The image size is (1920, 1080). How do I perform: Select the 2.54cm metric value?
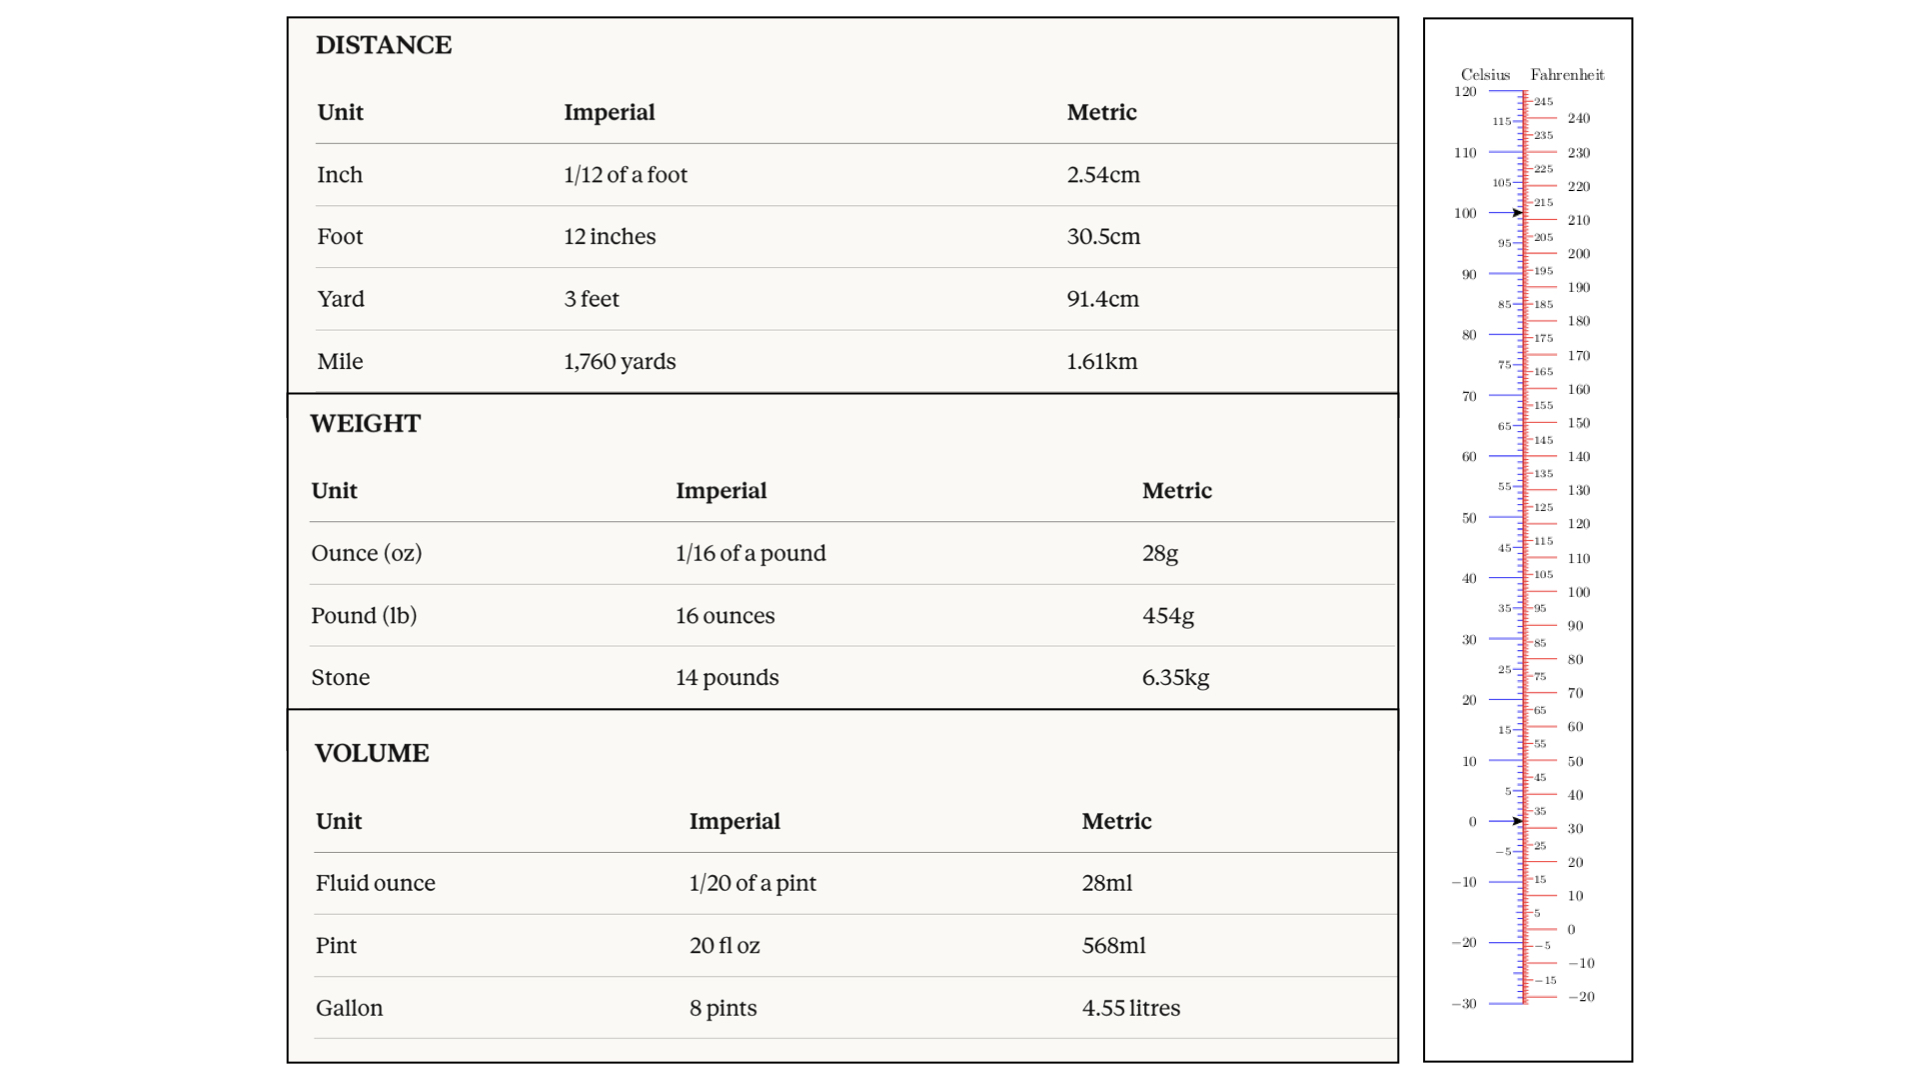coord(1103,175)
